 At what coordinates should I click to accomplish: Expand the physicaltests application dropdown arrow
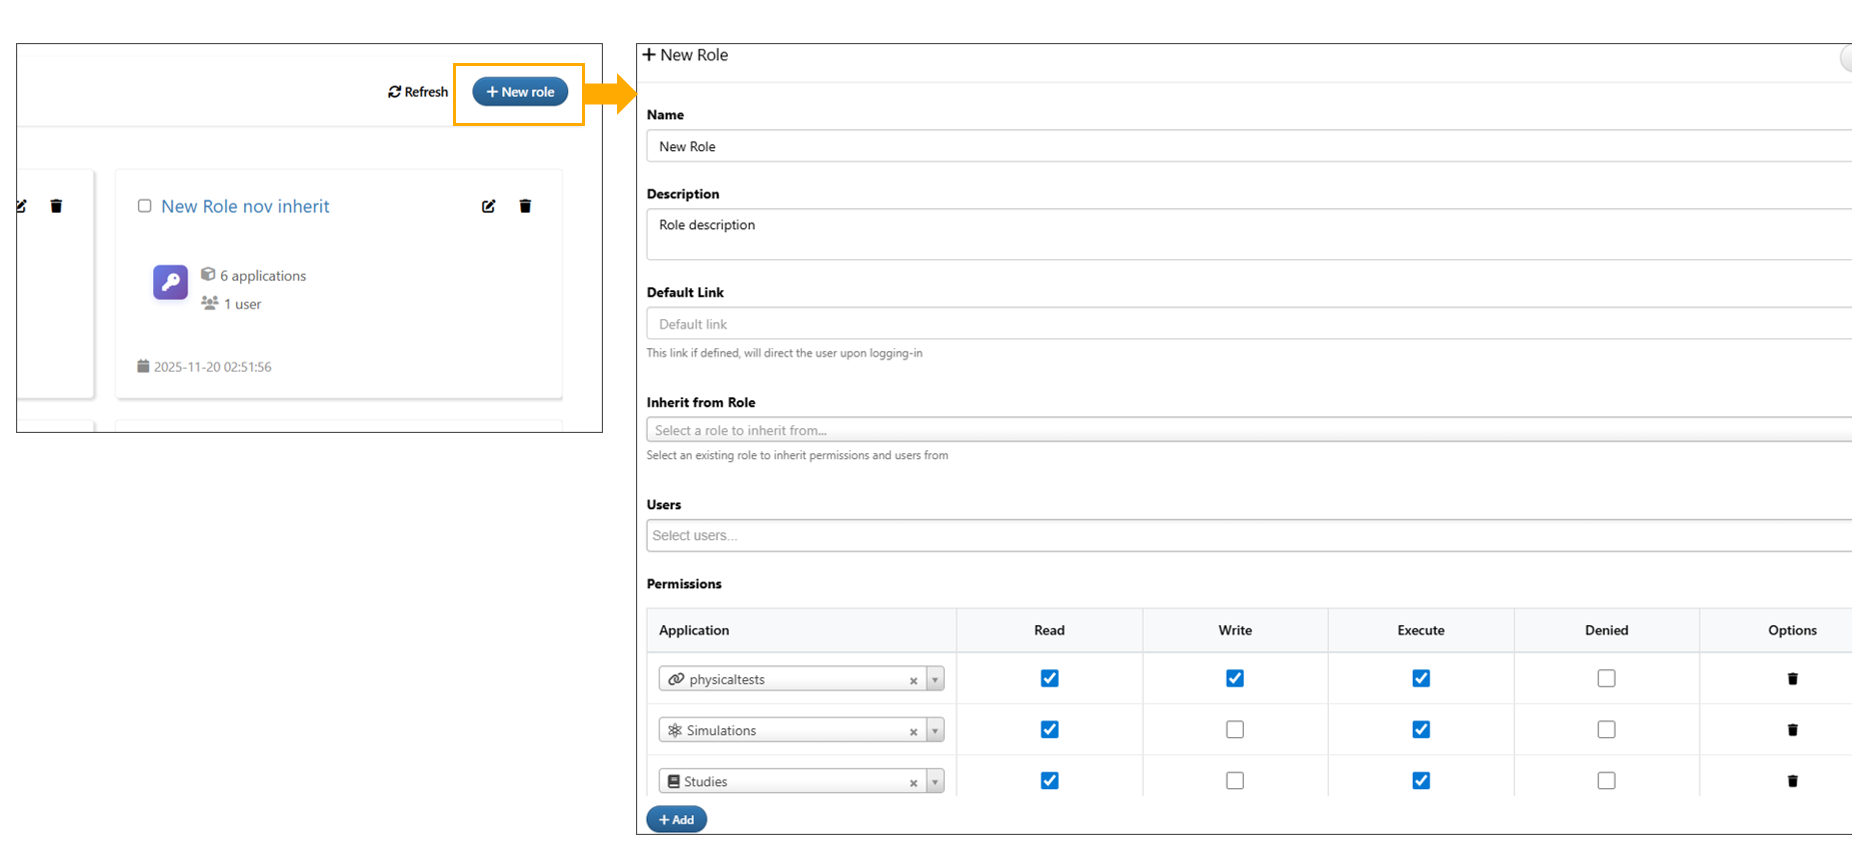[x=935, y=680]
